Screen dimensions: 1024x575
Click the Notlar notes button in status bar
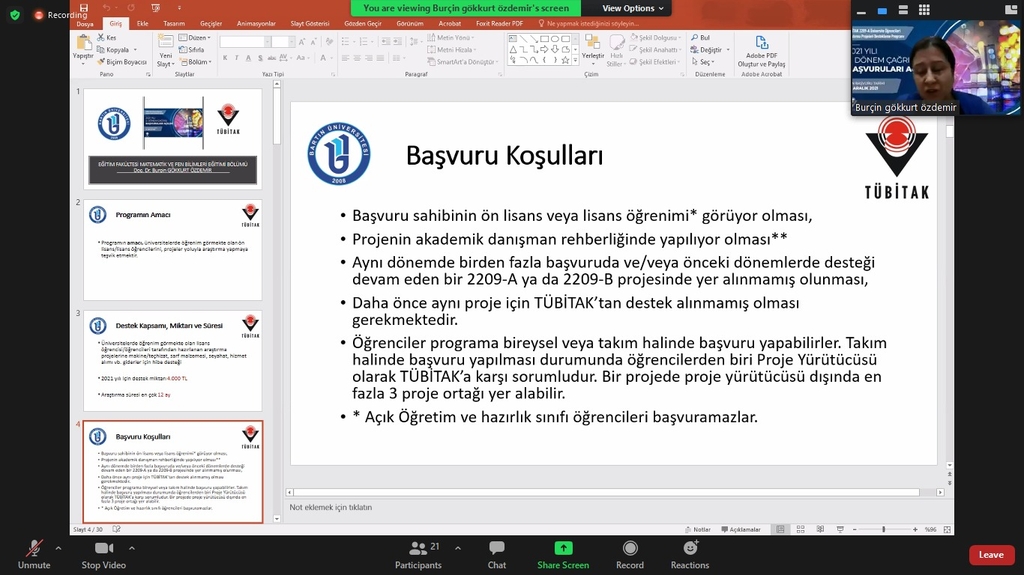697,529
